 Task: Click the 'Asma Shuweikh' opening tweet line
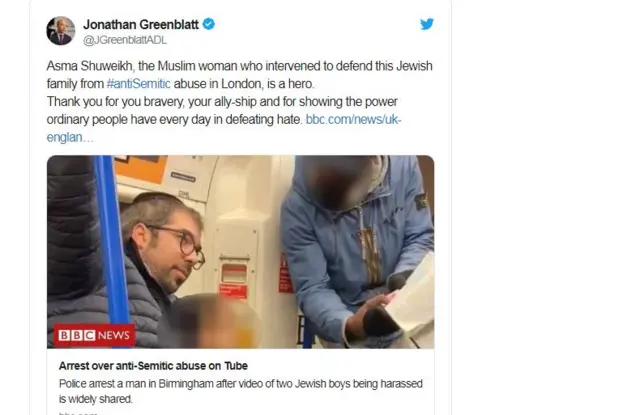[239, 66]
